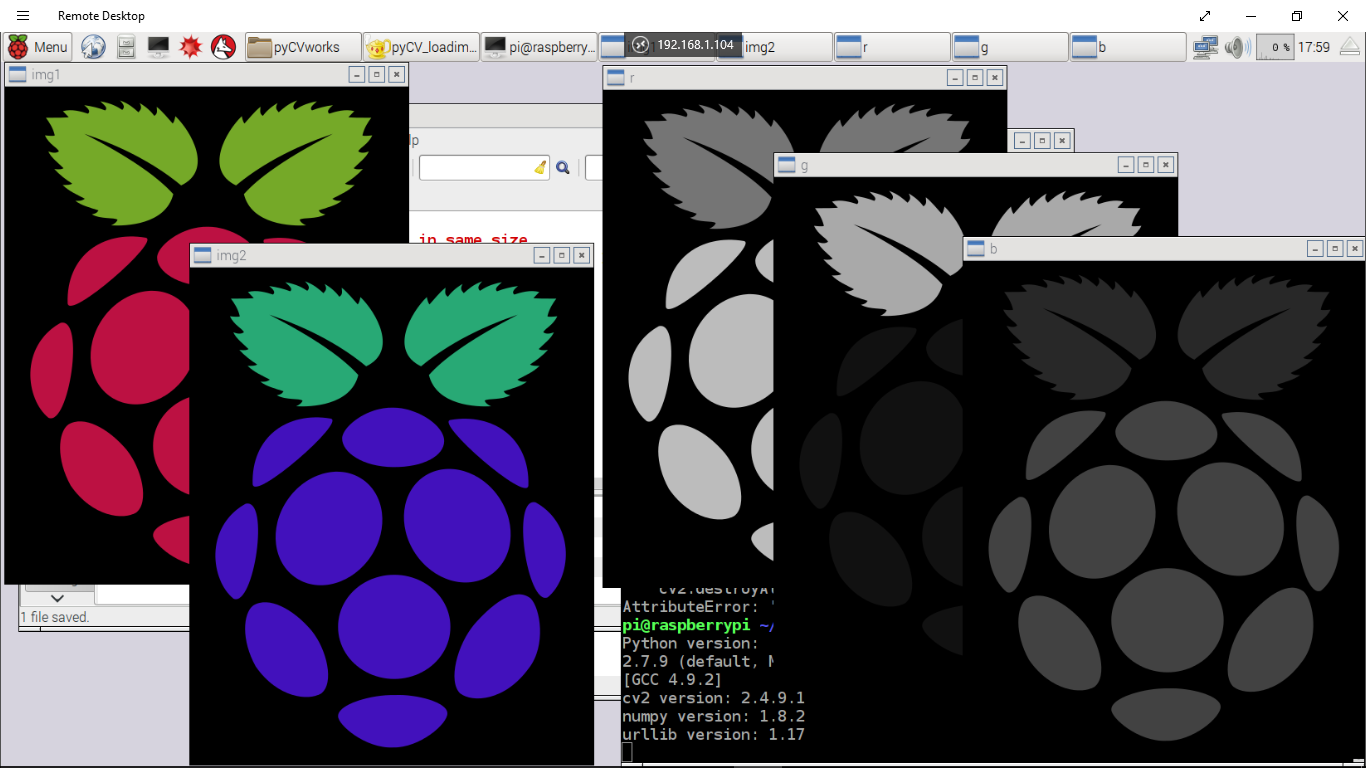Open the file manager cabinet icon
This screenshot has width=1366, height=768.
126,47
